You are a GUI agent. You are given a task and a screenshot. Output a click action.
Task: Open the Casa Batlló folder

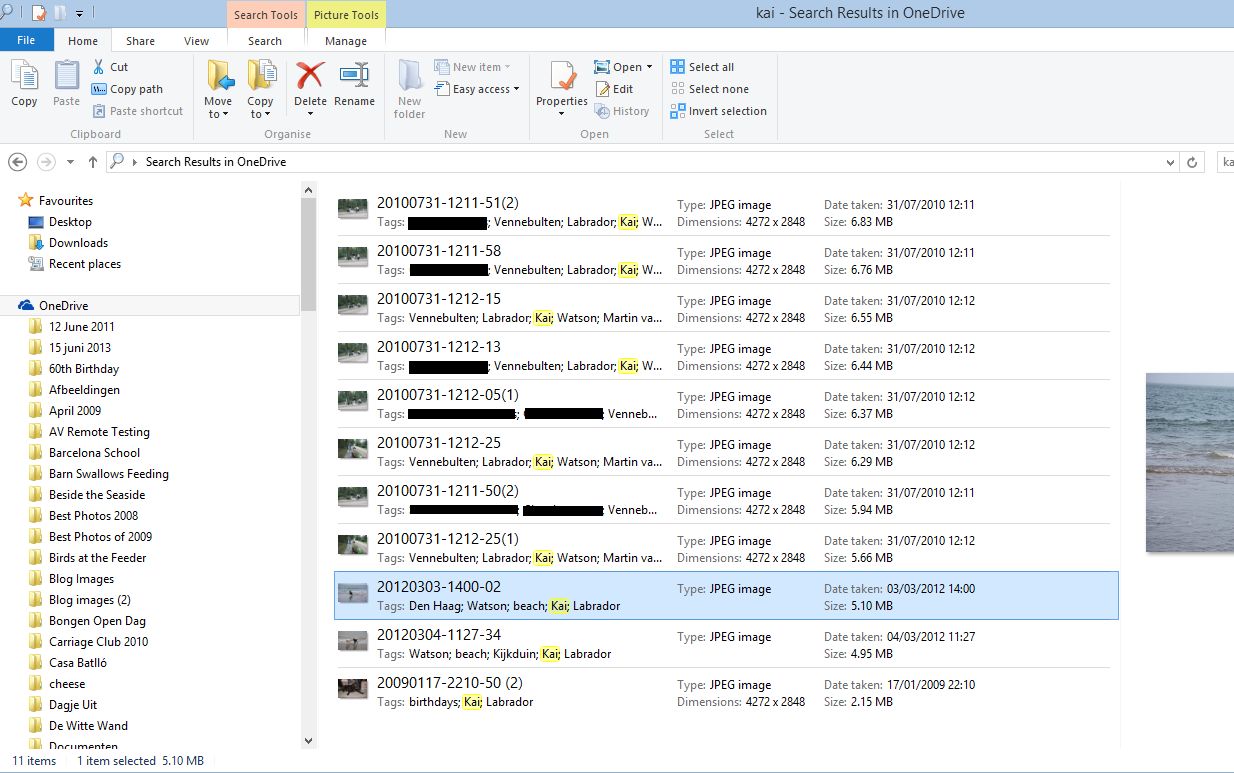coord(68,663)
